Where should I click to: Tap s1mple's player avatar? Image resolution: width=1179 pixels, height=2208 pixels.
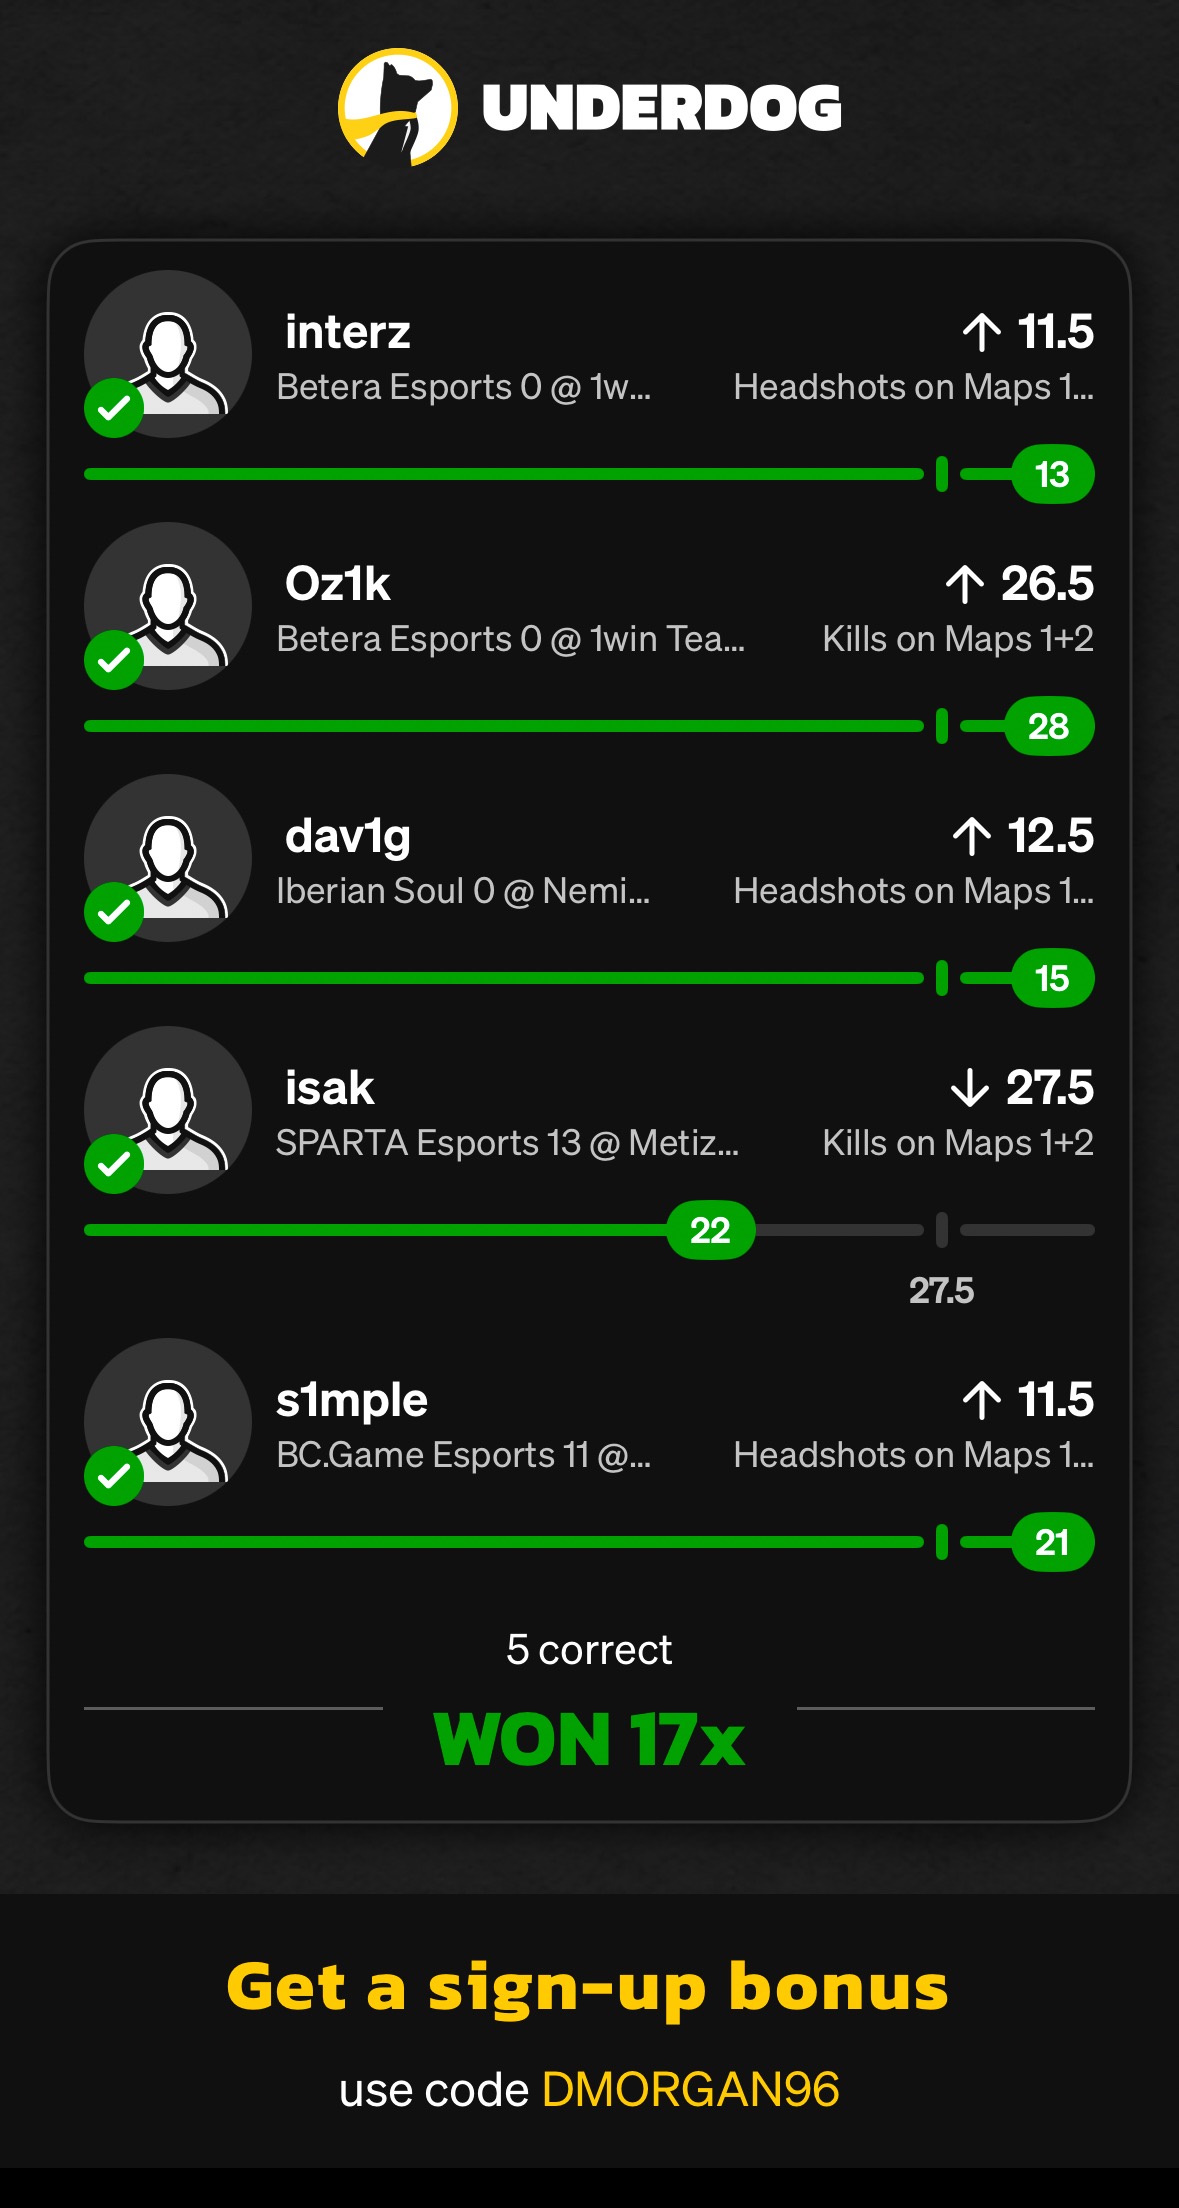click(168, 1422)
